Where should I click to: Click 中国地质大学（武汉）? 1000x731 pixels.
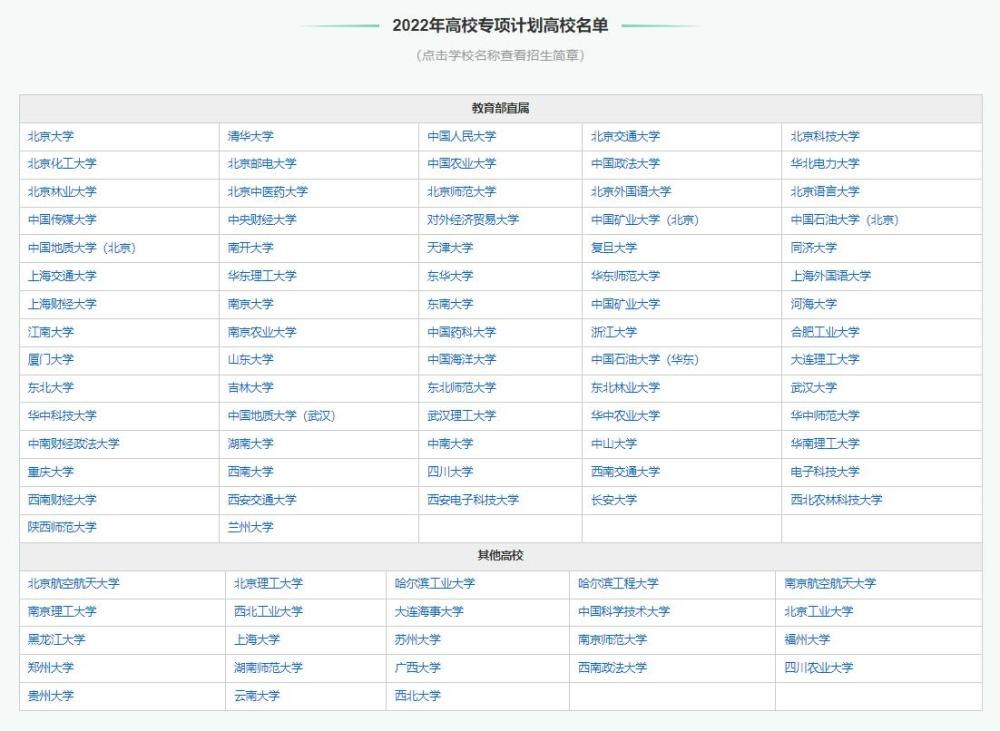coord(281,416)
